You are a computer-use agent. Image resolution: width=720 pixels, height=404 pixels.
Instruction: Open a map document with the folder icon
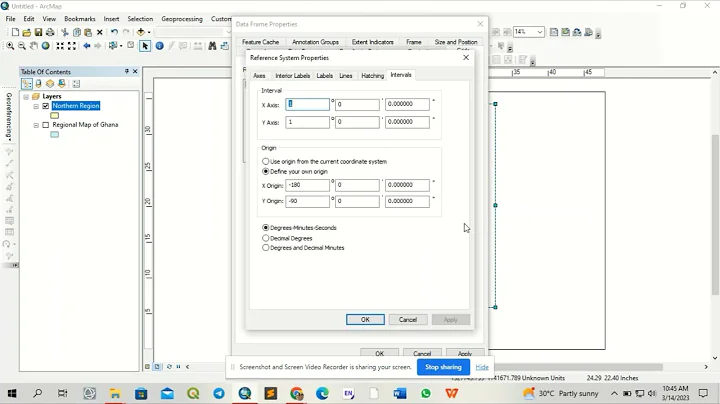(27, 32)
